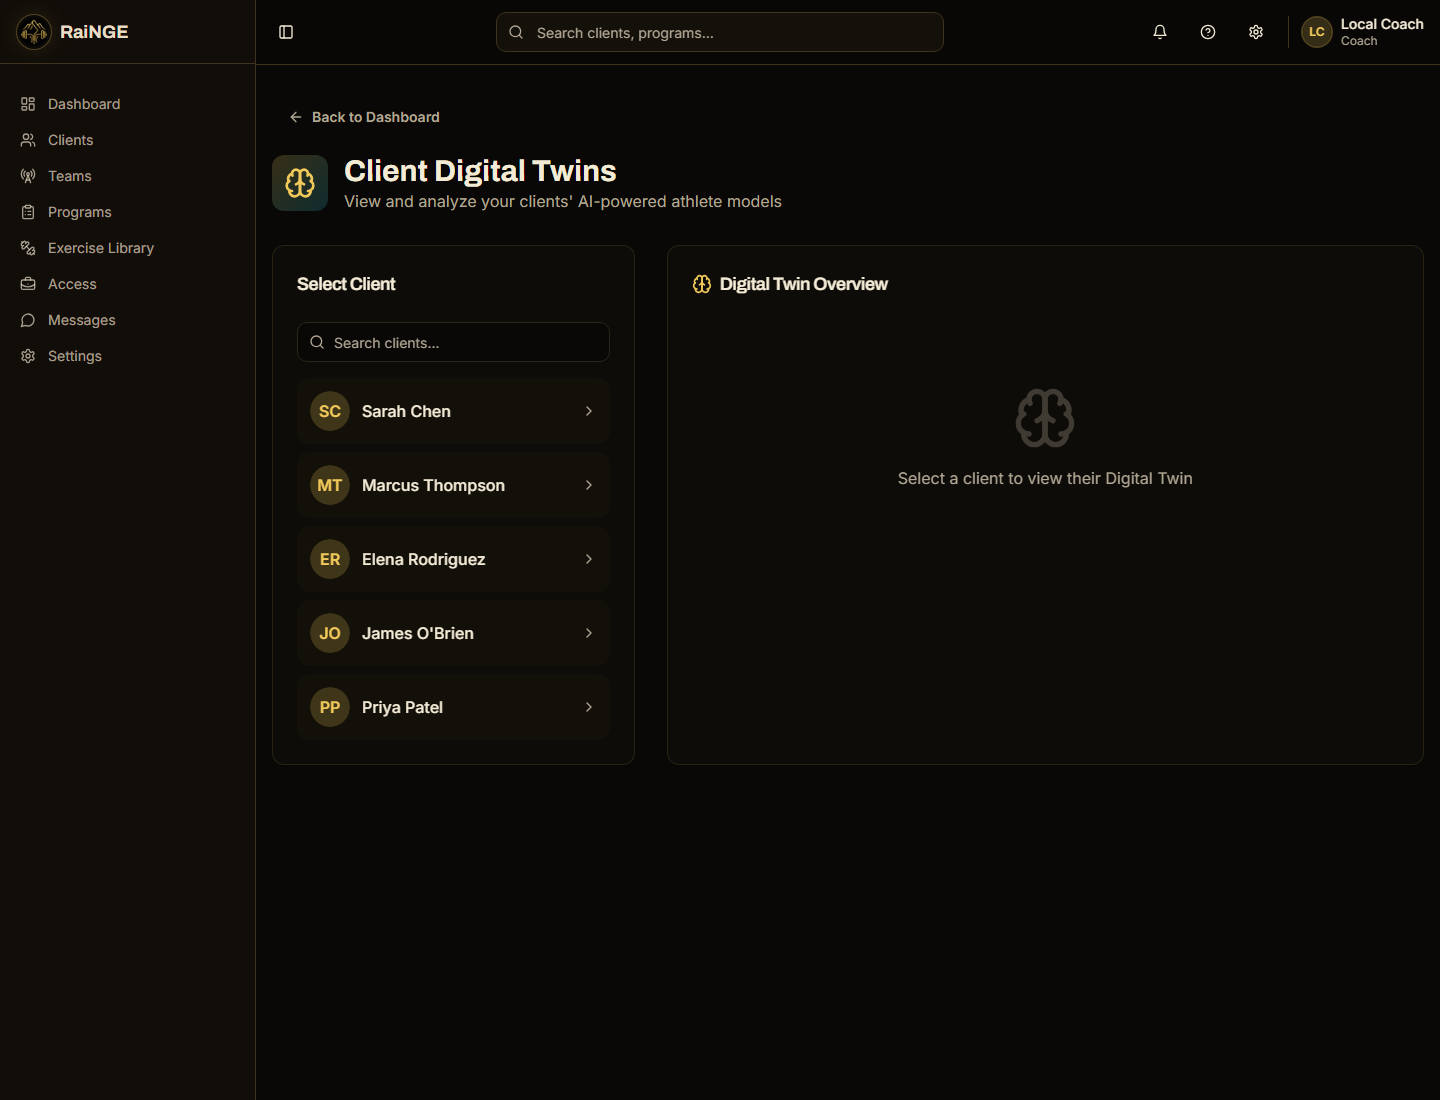Open the notifications bell
The width and height of the screenshot is (1440, 1100).
[1160, 32]
